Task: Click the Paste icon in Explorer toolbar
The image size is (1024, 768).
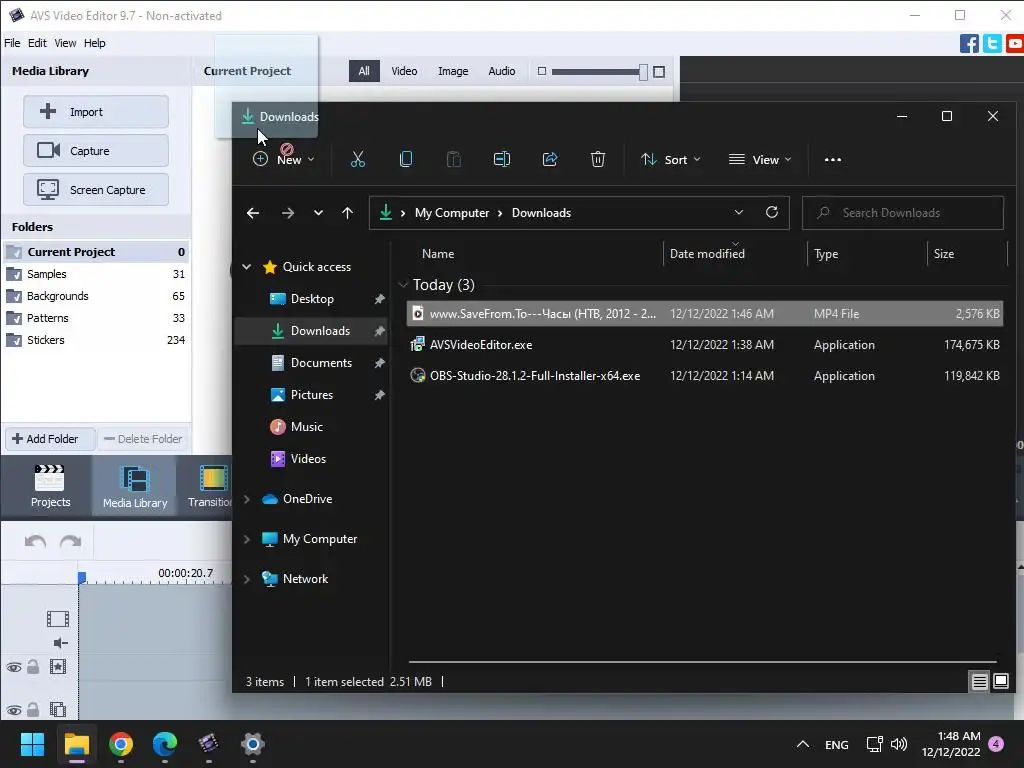Action: coord(454,159)
